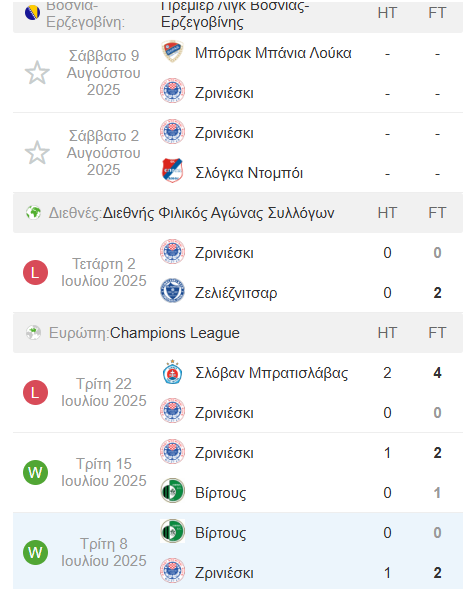Open Διεθνής Φιλικός Αγώνας Συλλόγων competition
The height and width of the screenshot is (591, 469).
click(x=219, y=213)
